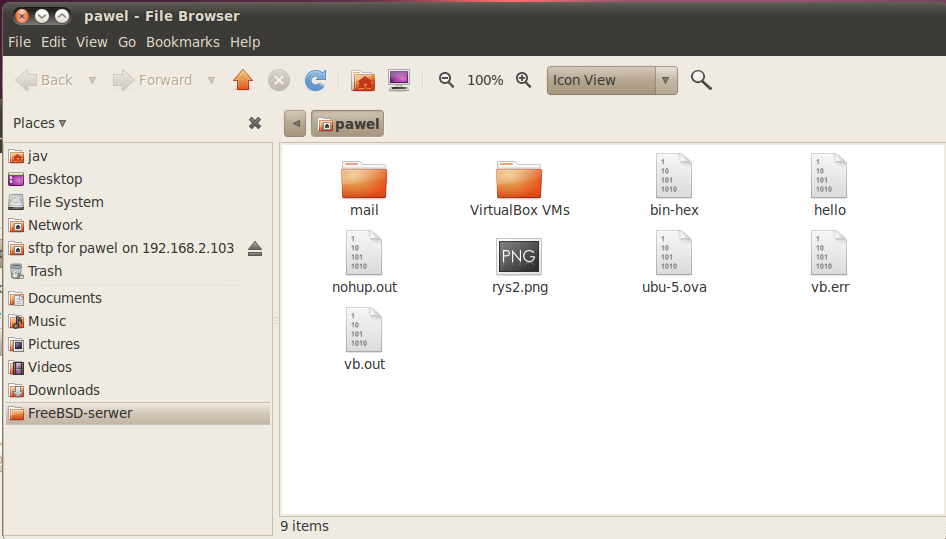Select FreeBSD-serwer in the sidebar
The image size is (946, 539).
point(80,413)
